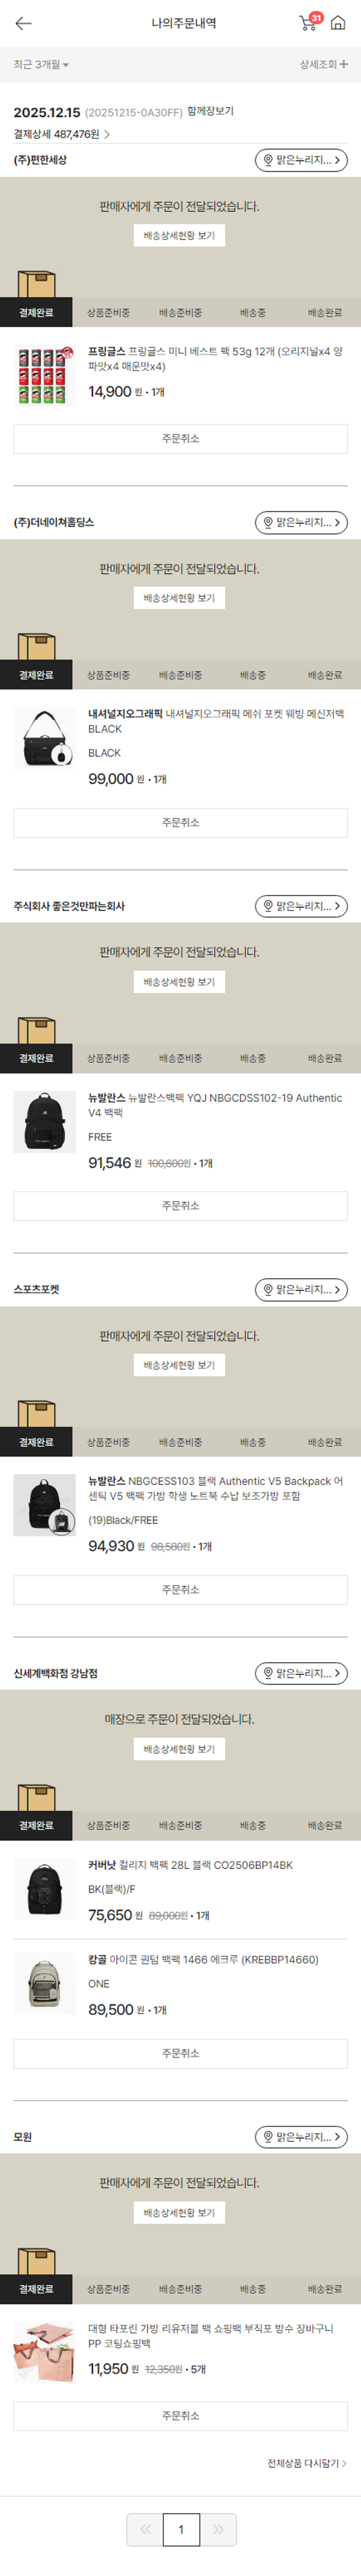Open the Pringles product thumbnail
This screenshot has width=361, height=2576.
(x=44, y=376)
